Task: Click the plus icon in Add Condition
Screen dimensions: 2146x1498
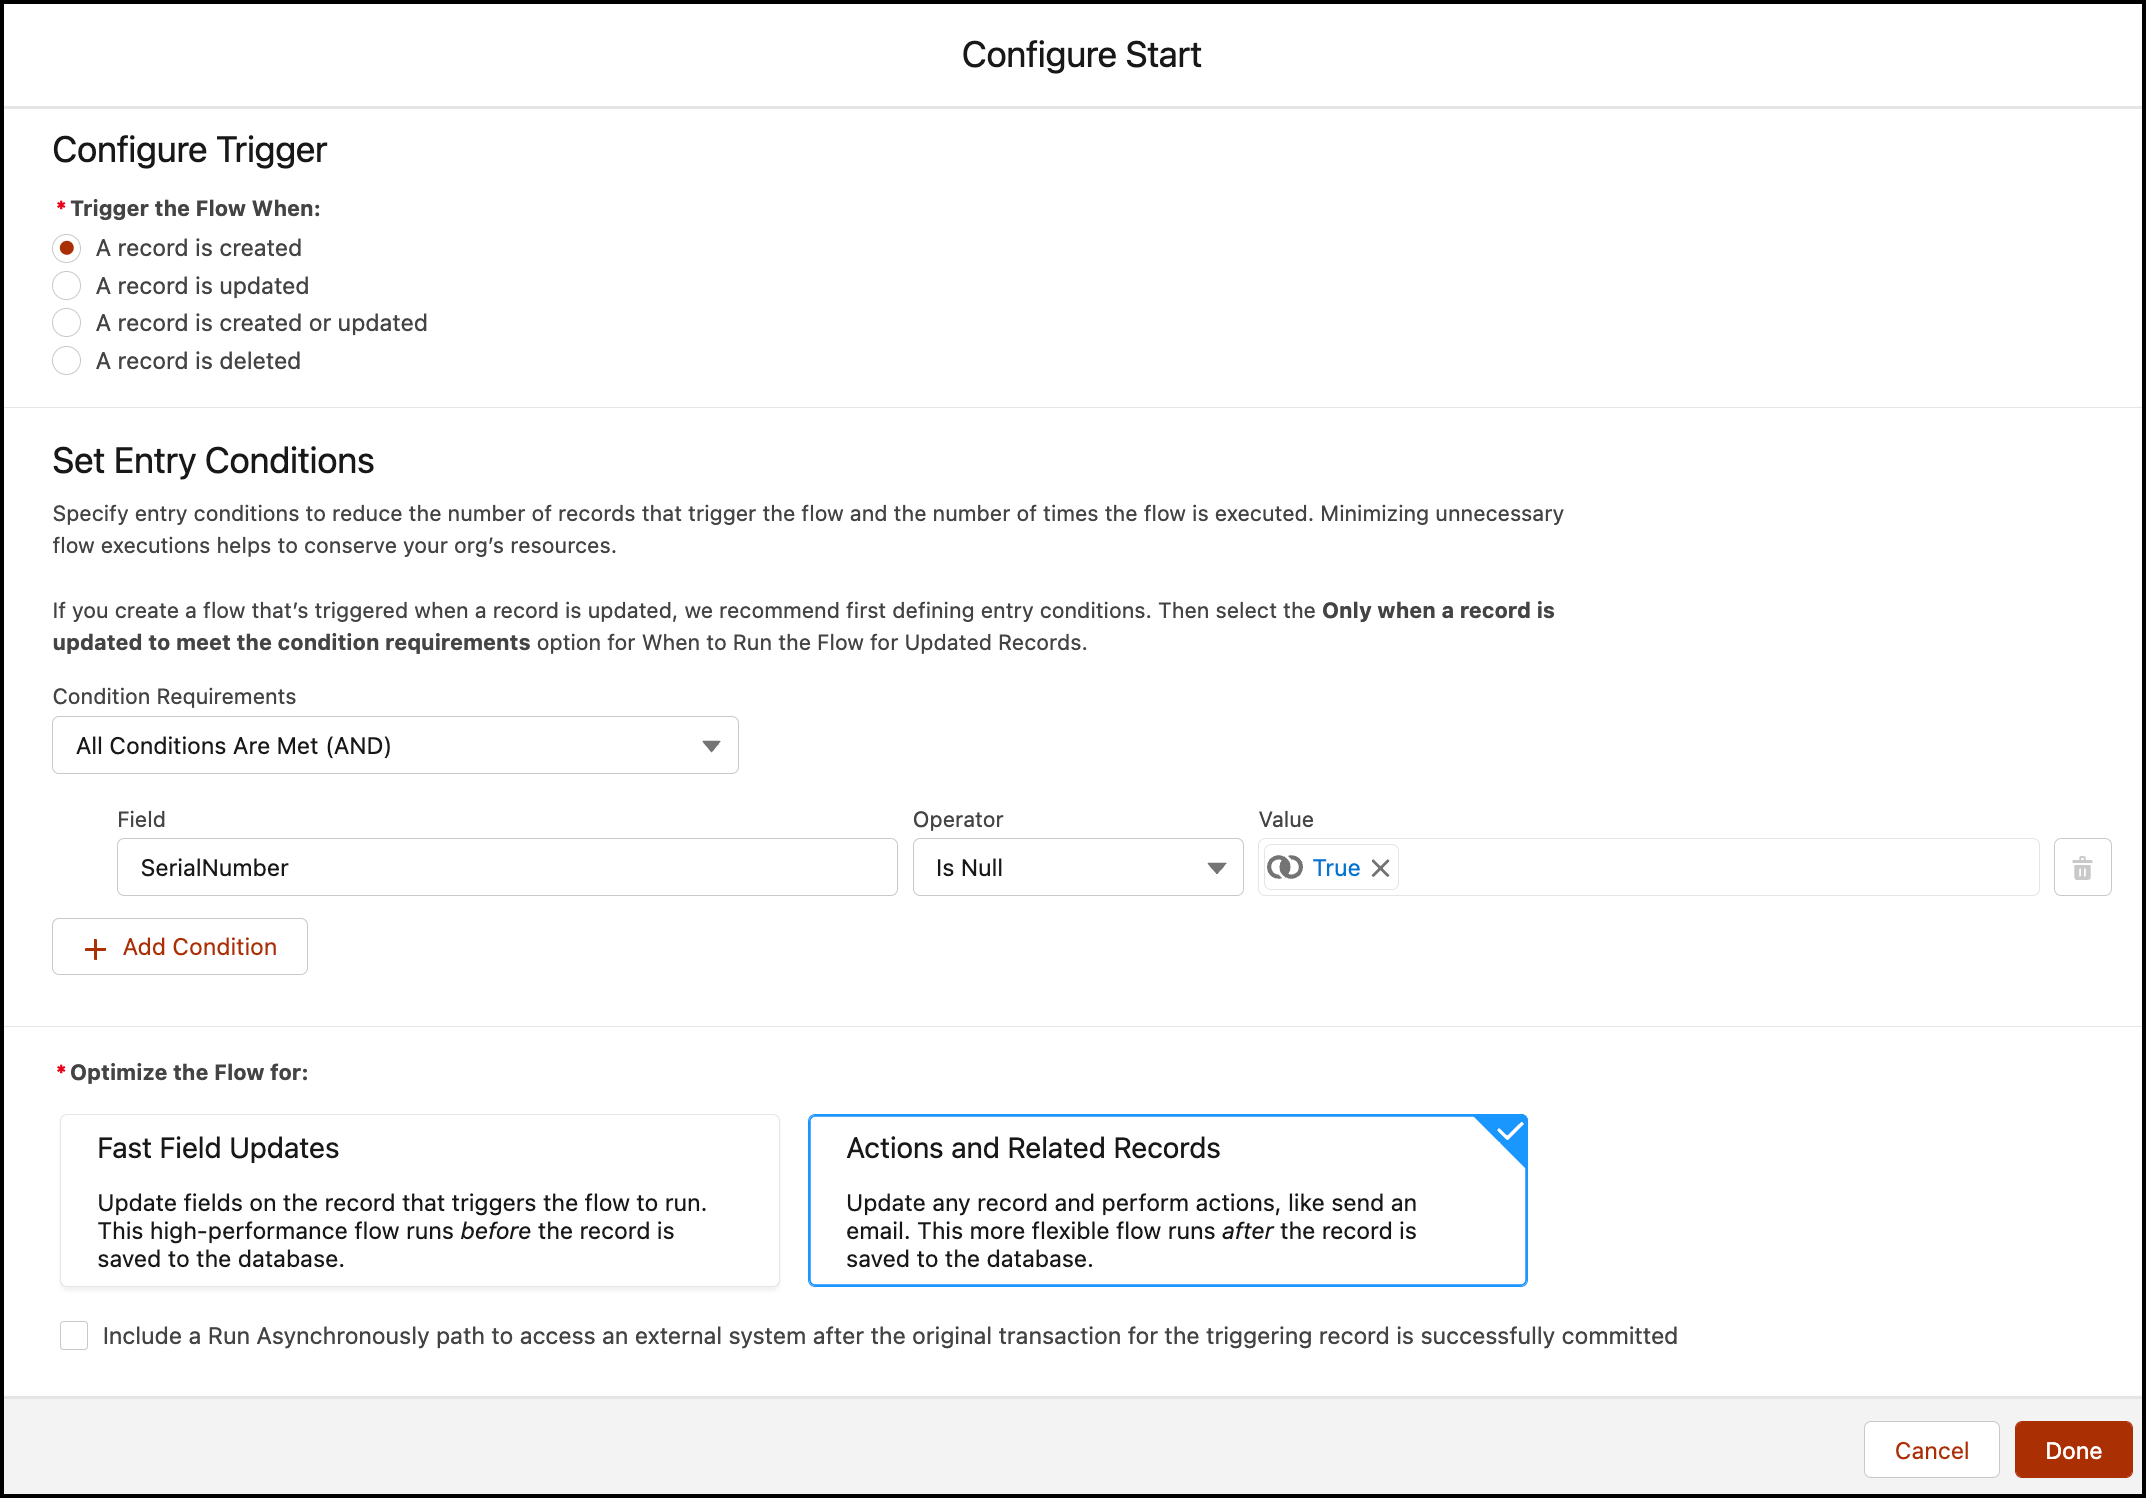Action: click(x=96, y=948)
